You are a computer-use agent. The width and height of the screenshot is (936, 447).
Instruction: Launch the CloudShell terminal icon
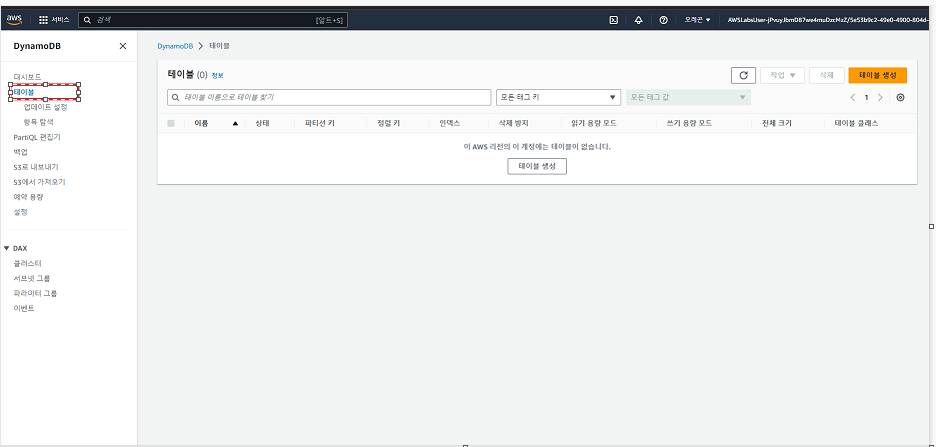614,20
